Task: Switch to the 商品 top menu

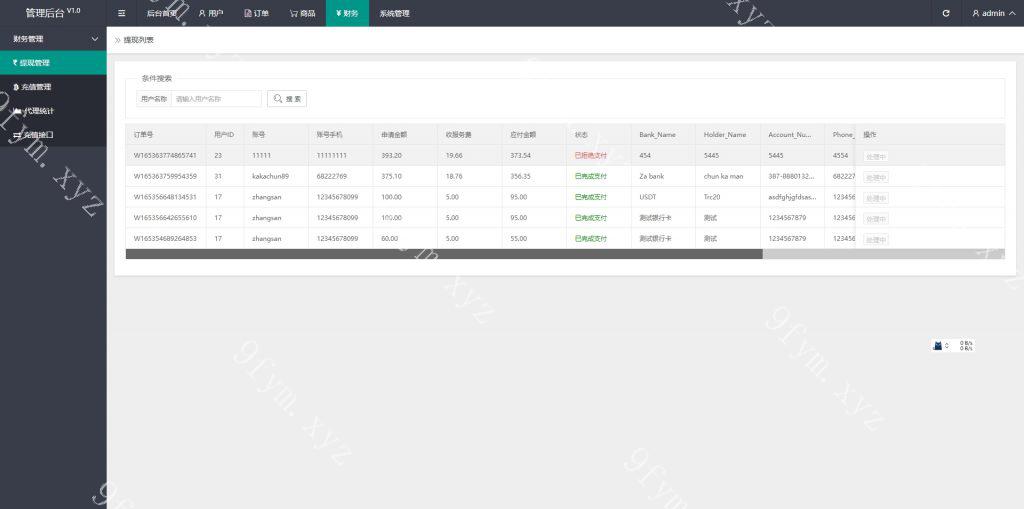Action: [x=302, y=13]
